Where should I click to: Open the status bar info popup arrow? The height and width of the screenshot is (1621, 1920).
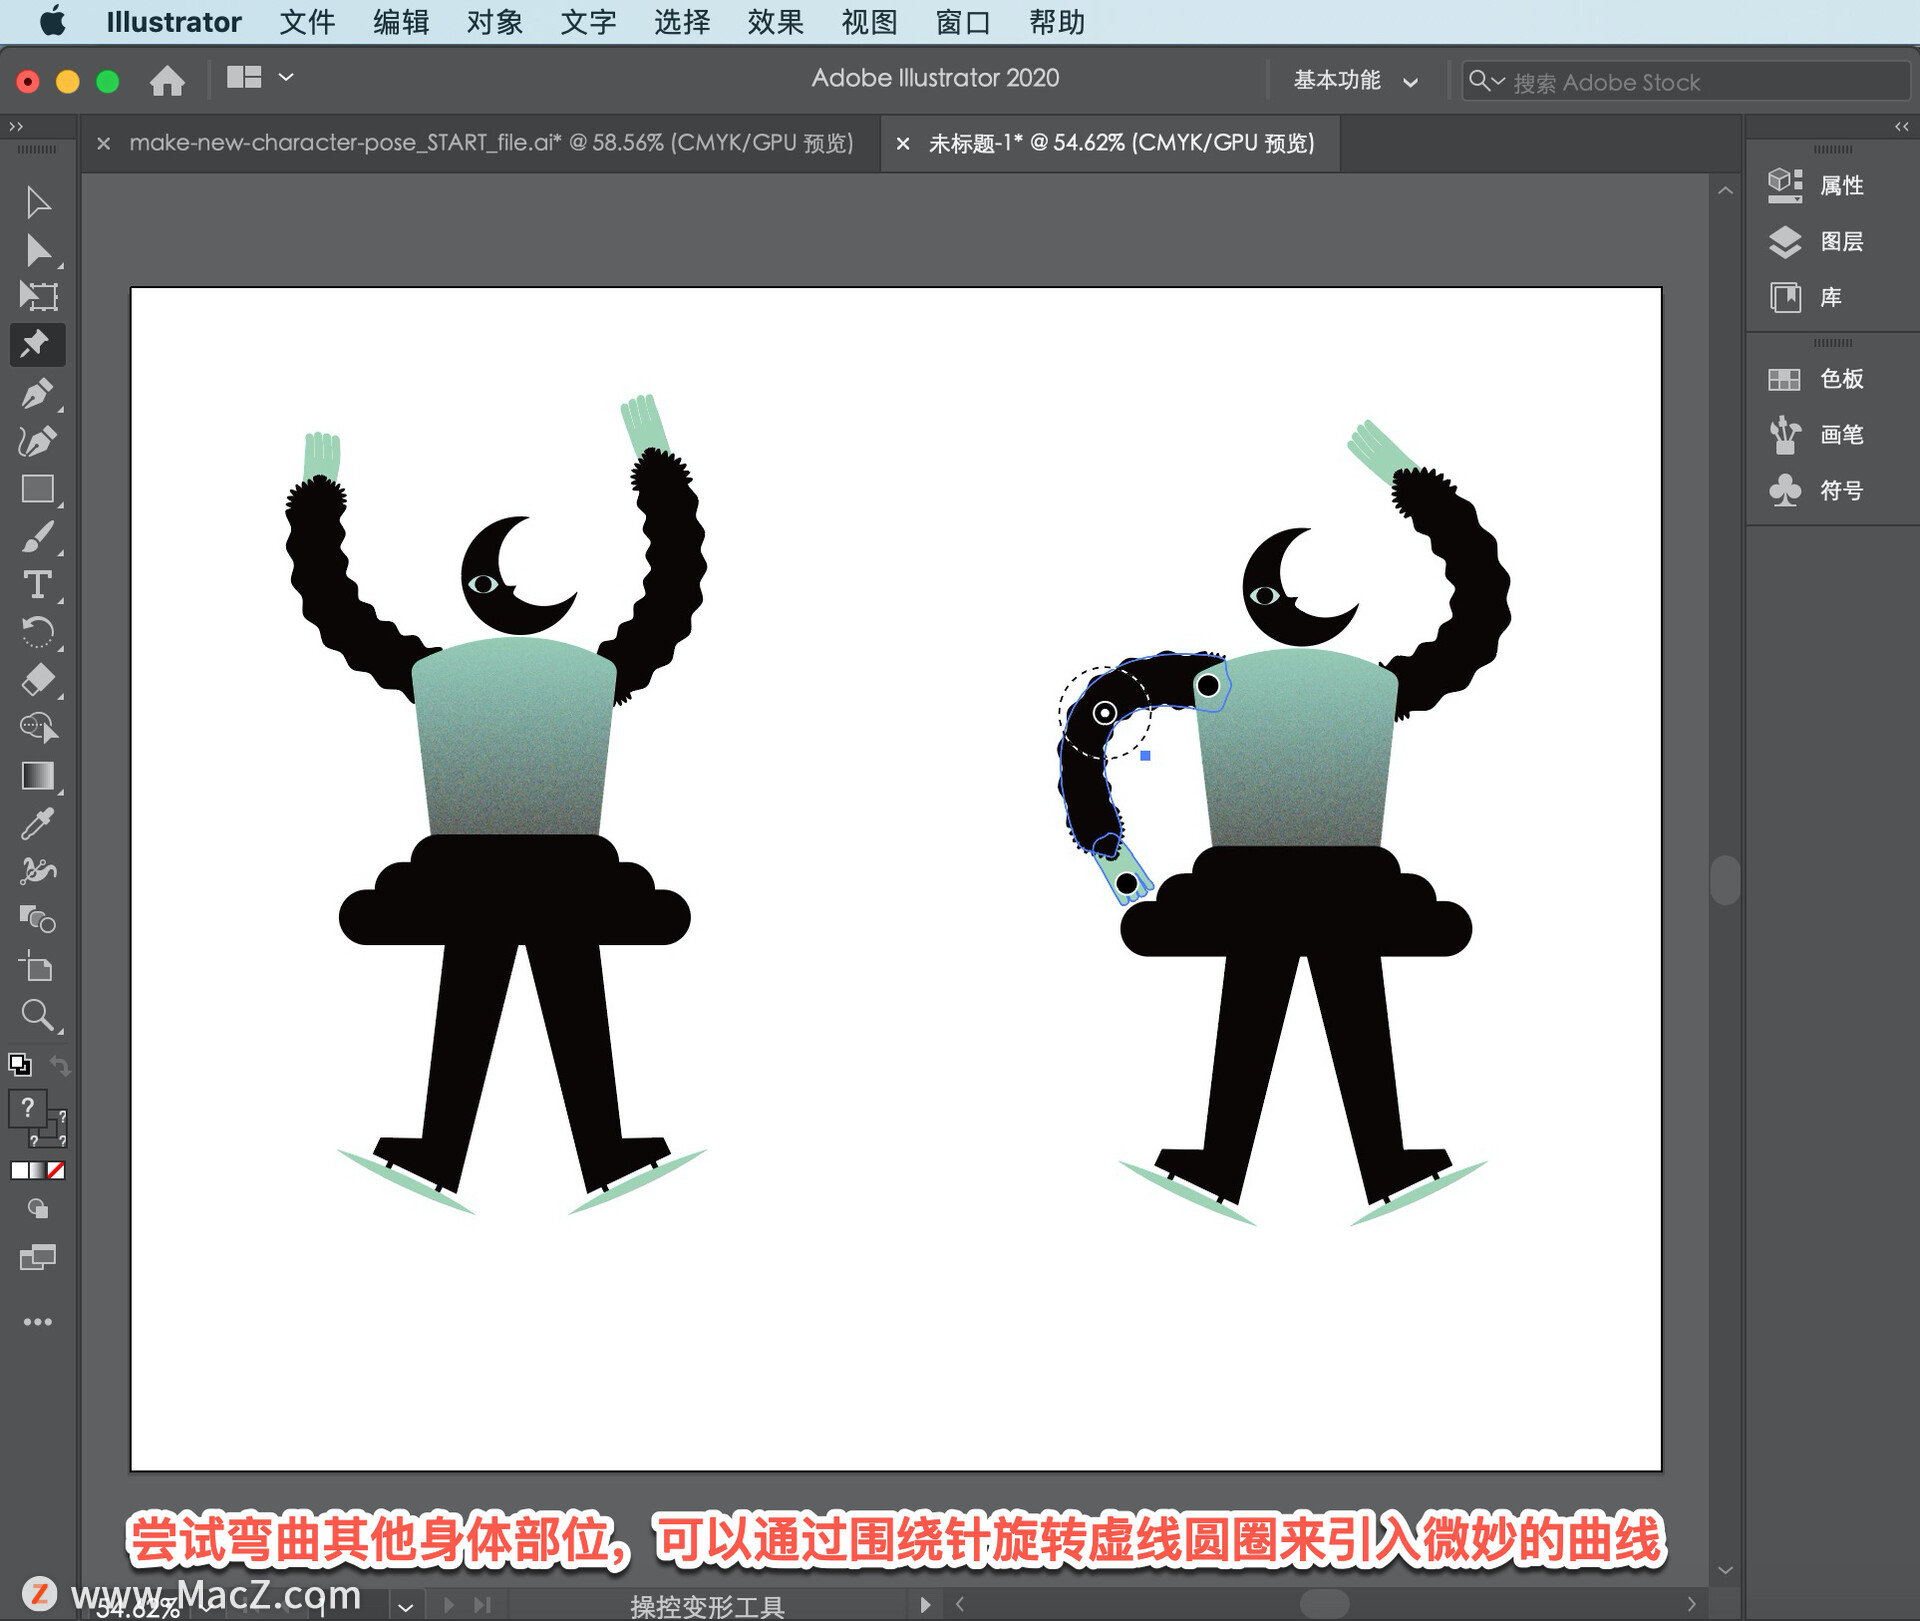[925, 1604]
